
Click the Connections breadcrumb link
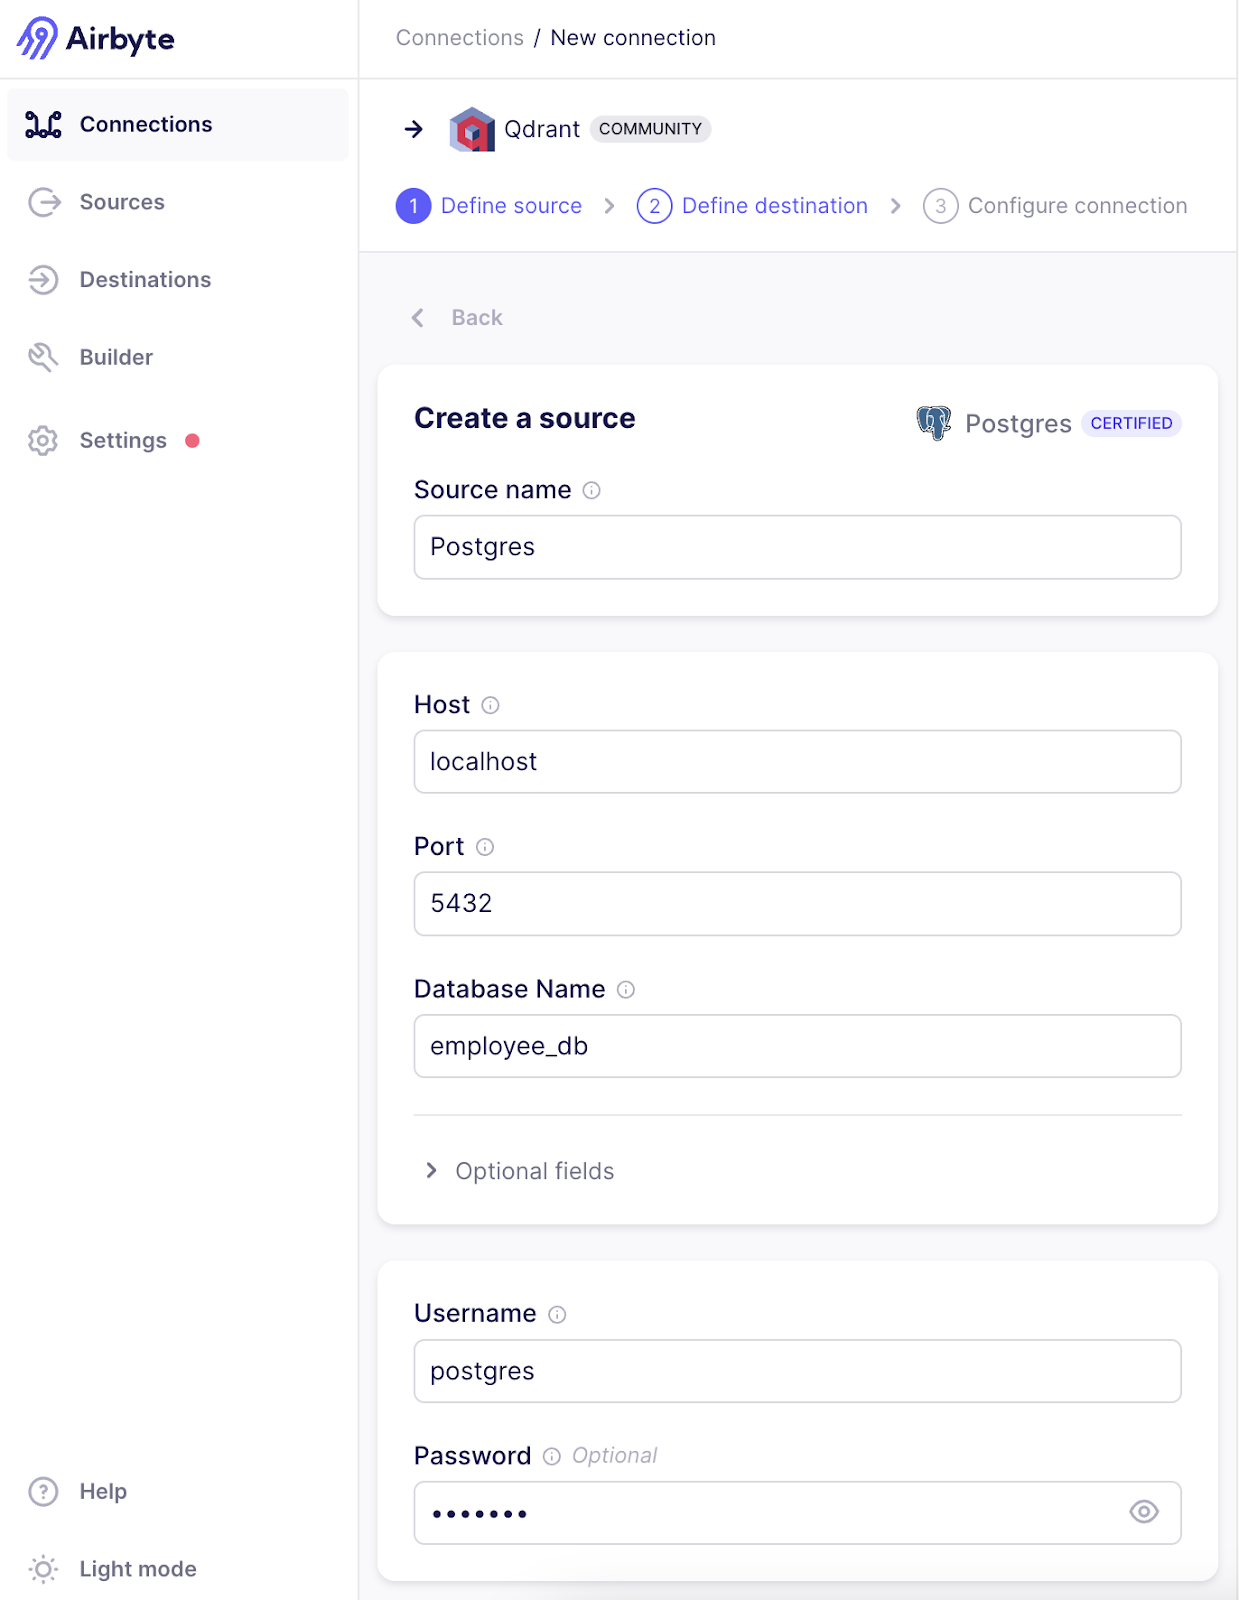point(459,38)
